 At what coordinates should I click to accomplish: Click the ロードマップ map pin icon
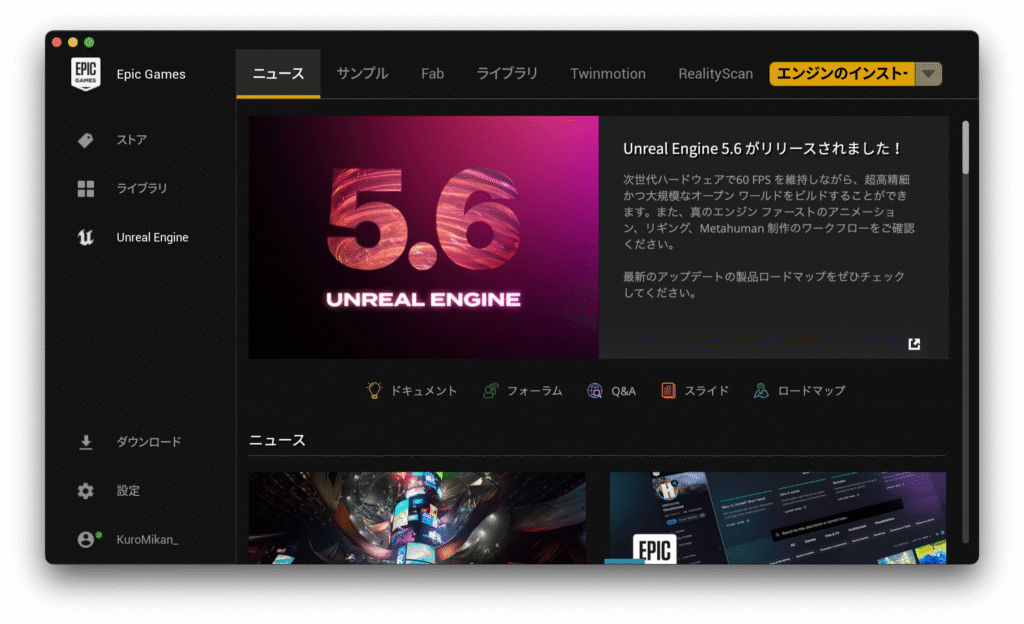click(x=761, y=390)
